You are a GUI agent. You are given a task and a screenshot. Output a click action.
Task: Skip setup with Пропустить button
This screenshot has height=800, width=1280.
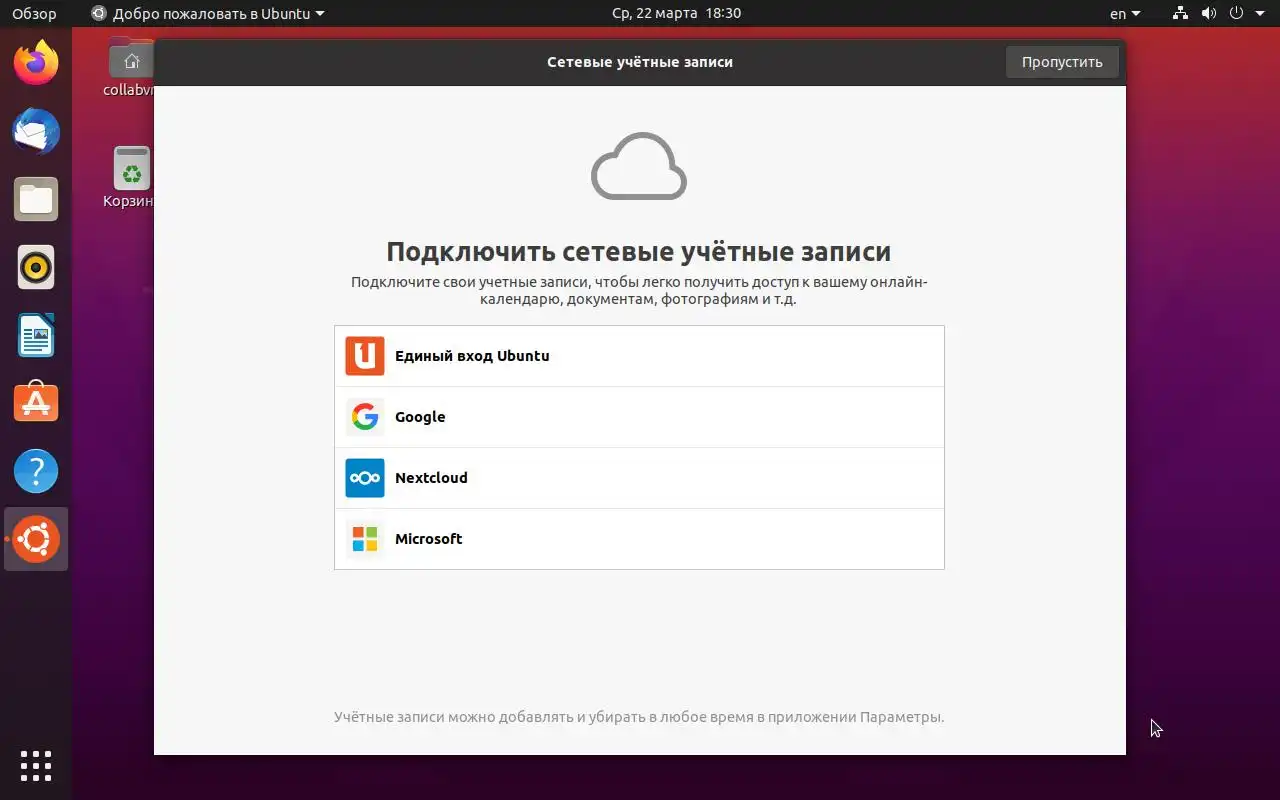click(x=1062, y=62)
